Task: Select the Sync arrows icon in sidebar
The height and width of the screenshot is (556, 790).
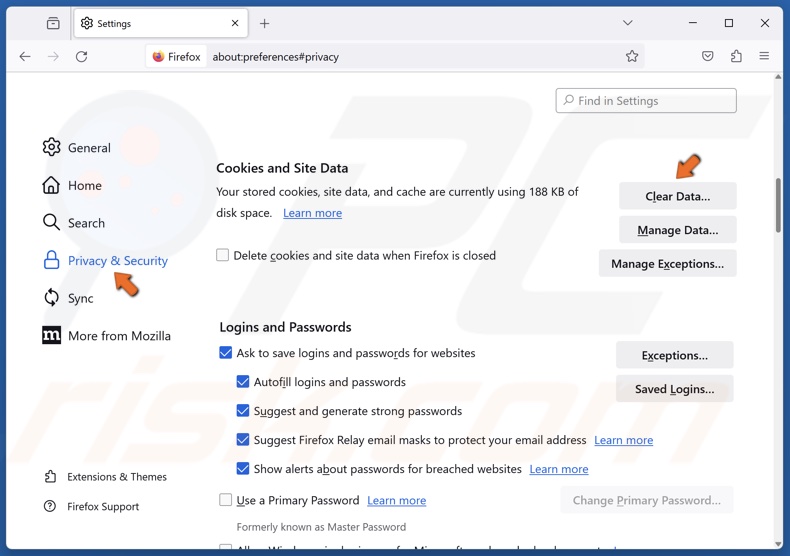Action: point(51,298)
